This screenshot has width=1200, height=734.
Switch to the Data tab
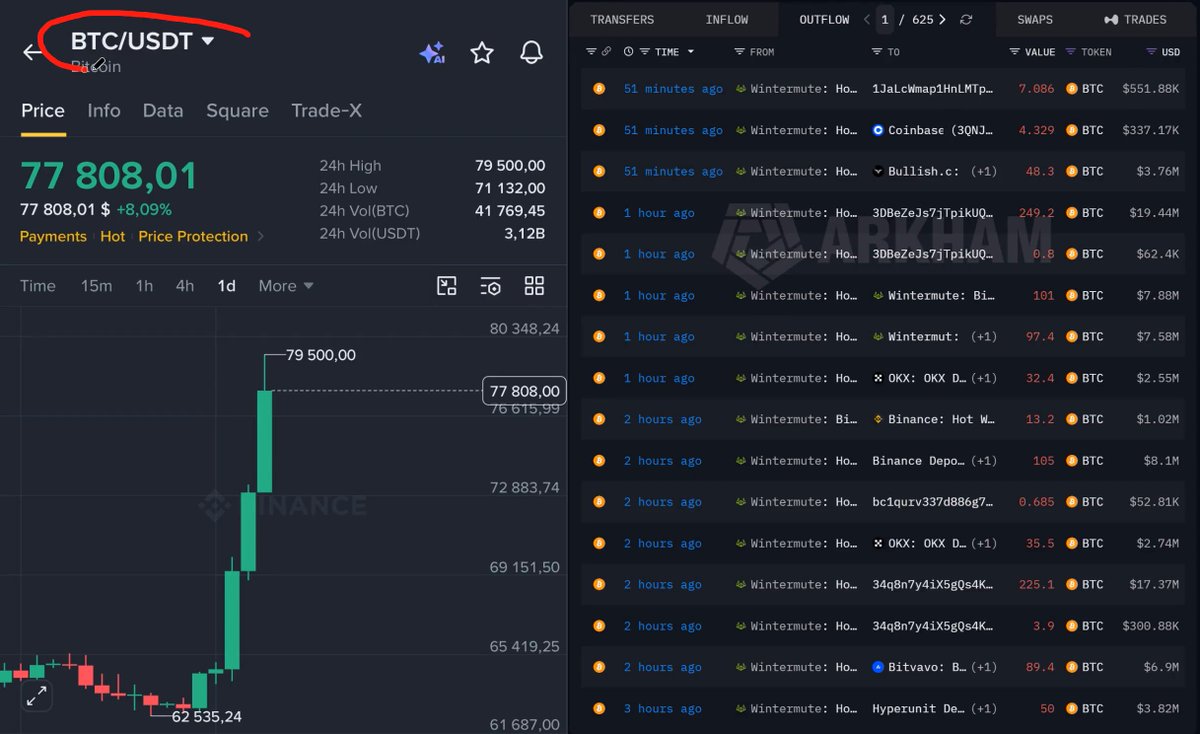[x=163, y=111]
